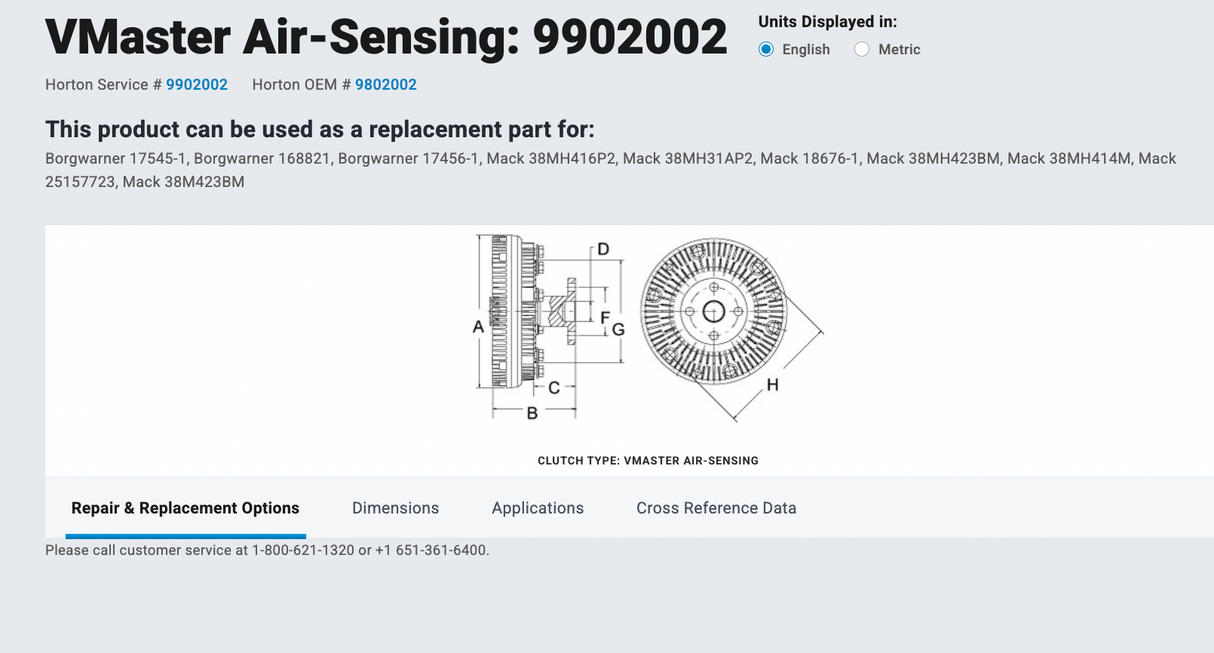Switch units to Metric
Screen dimensions: 1214x653
point(862,49)
